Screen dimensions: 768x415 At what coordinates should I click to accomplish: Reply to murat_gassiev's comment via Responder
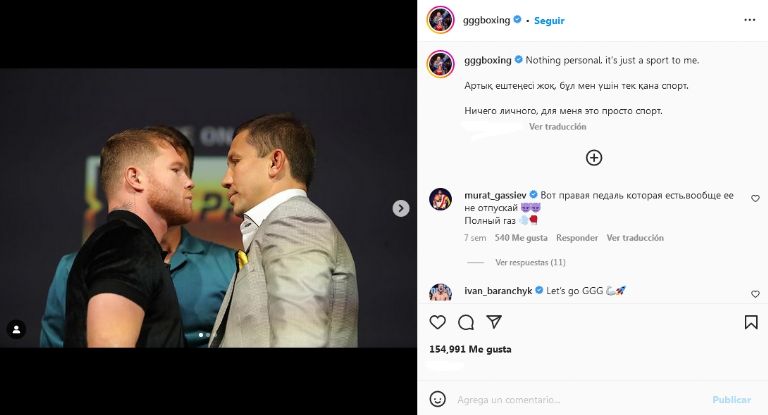click(577, 238)
